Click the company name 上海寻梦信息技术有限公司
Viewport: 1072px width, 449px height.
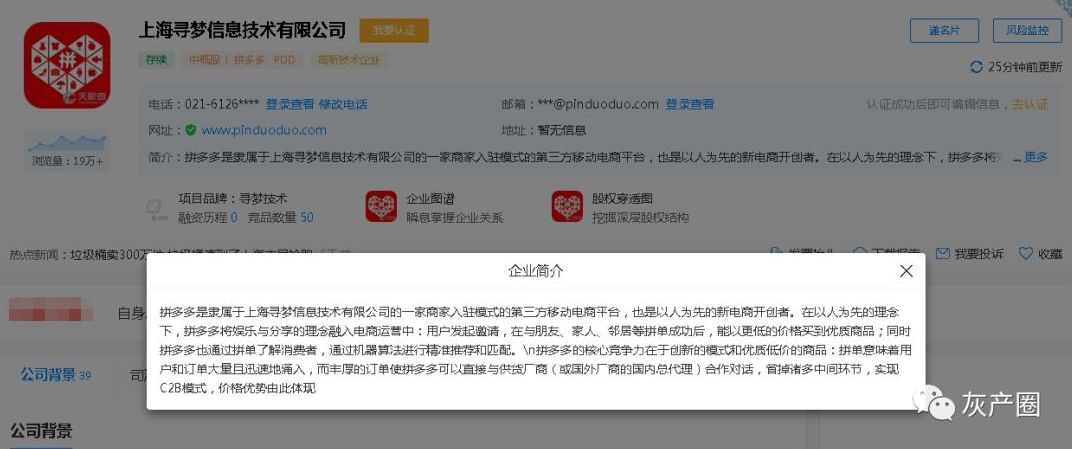pos(242,30)
